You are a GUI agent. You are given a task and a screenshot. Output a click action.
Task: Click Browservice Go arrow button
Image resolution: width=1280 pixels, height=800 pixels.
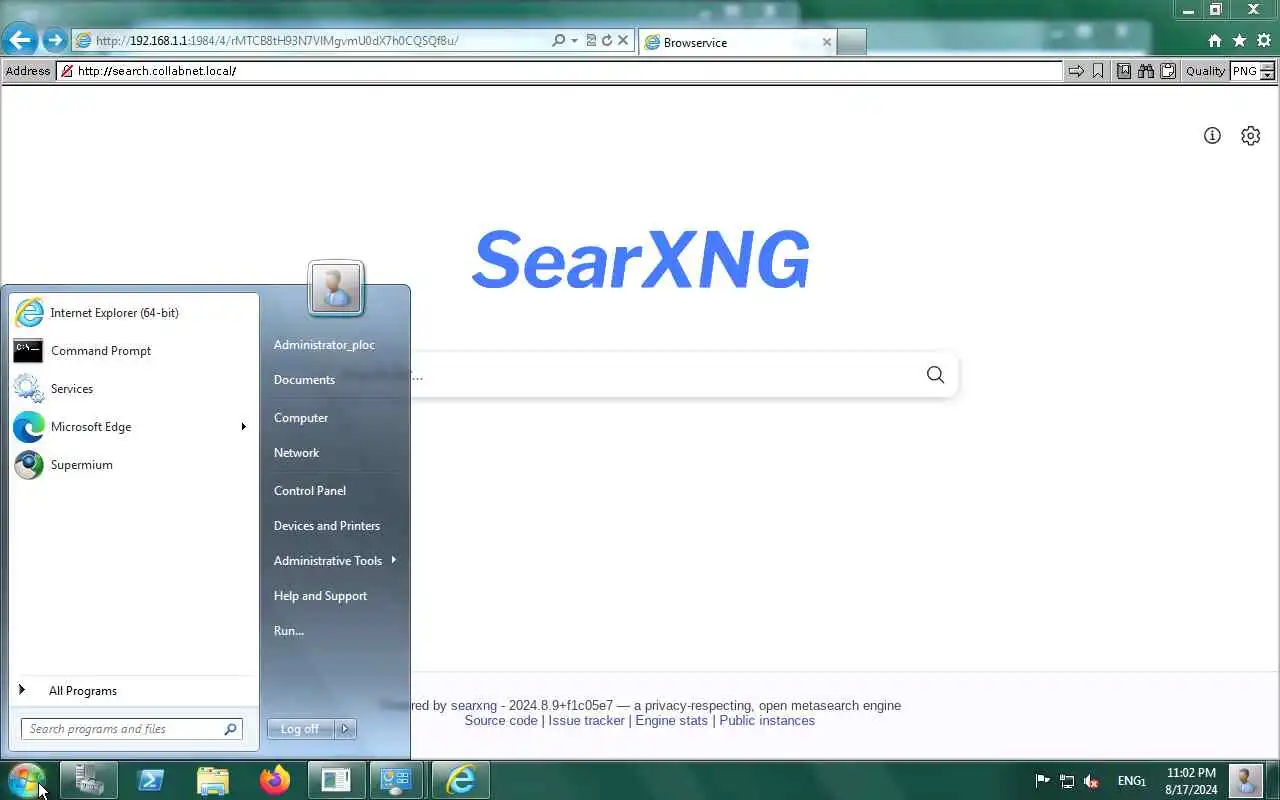1076,71
